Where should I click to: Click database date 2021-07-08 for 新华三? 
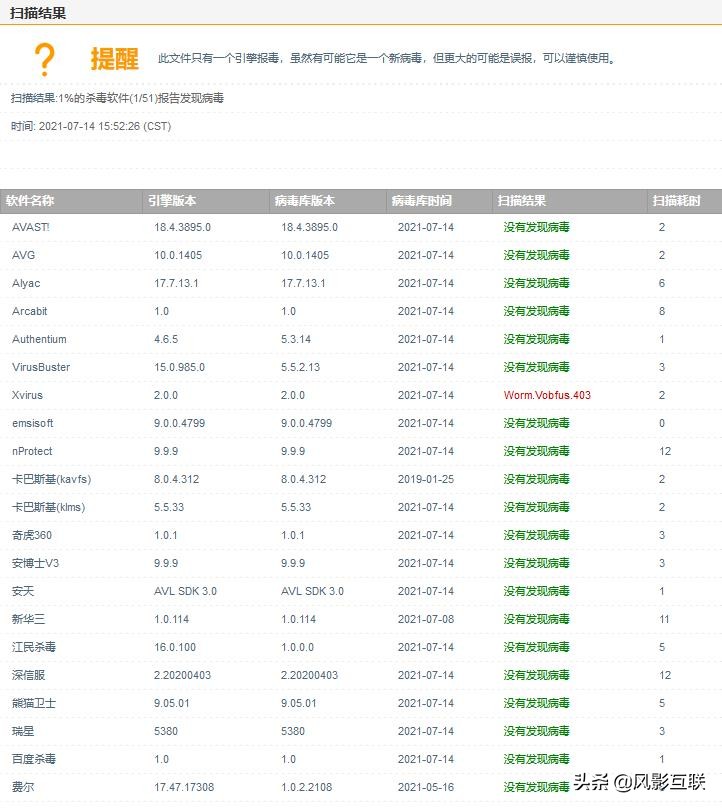[x=426, y=619]
